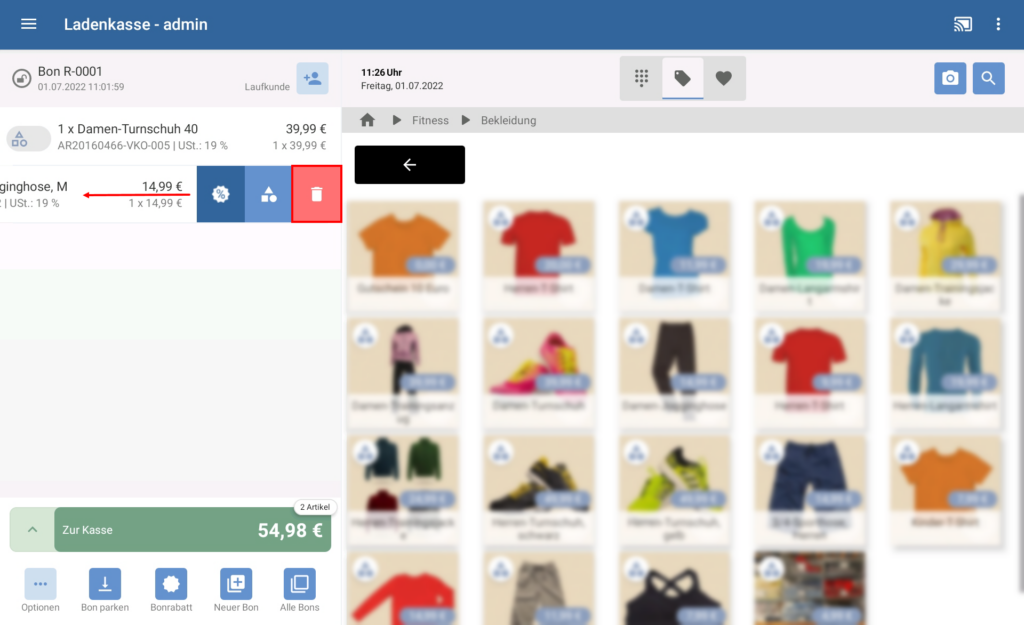Add a customer to the receipt

pos(312,79)
